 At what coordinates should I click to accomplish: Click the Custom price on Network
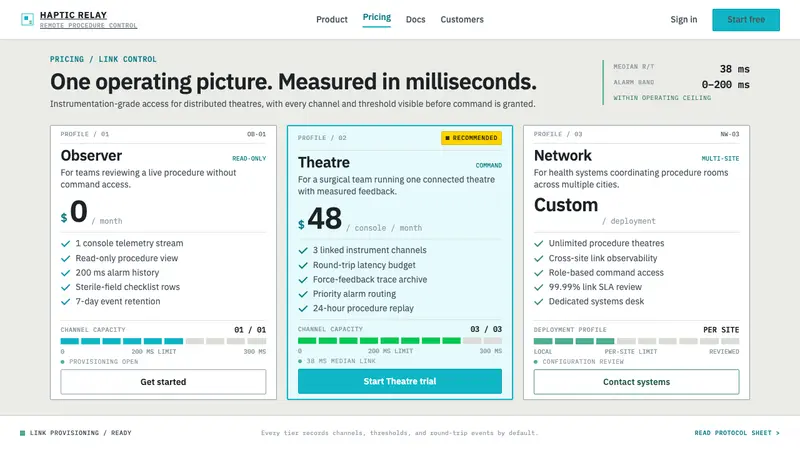pyautogui.click(x=566, y=205)
